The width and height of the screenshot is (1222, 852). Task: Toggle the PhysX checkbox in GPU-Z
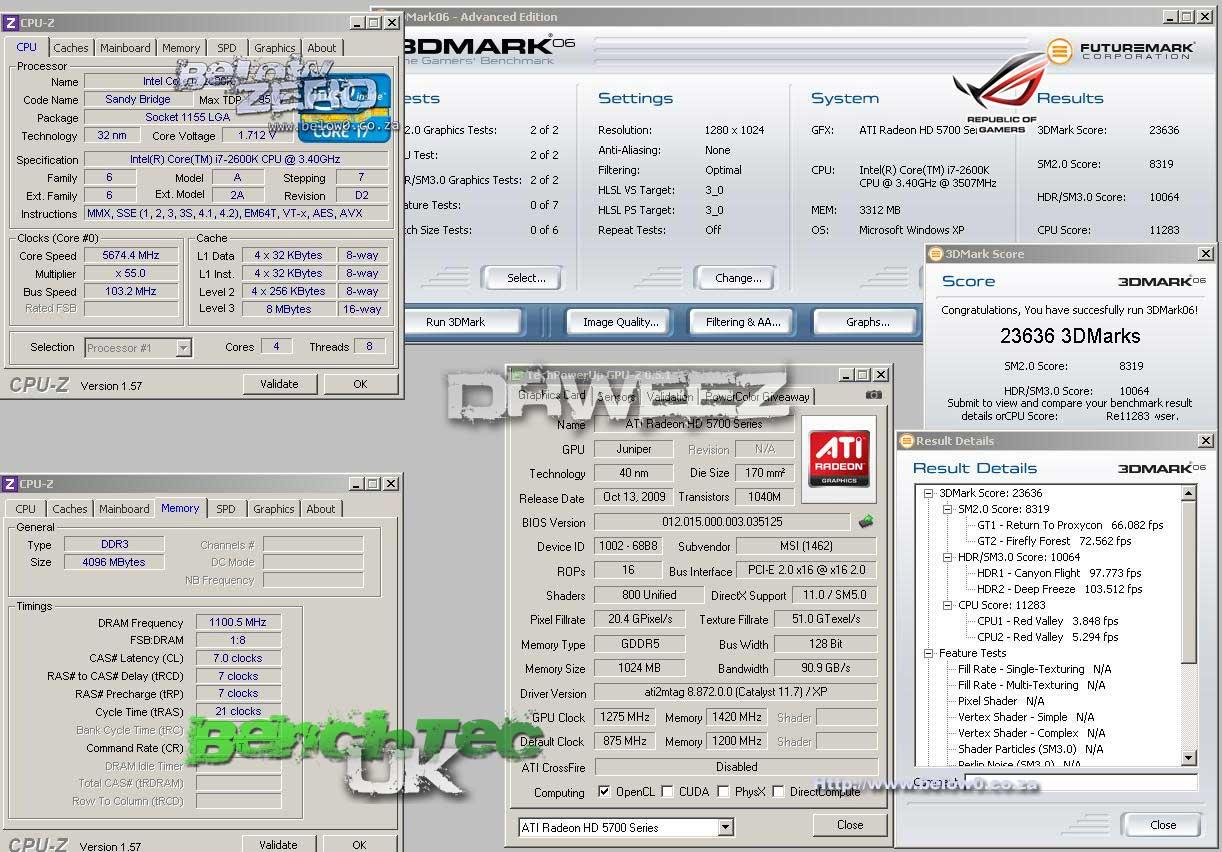(x=722, y=792)
